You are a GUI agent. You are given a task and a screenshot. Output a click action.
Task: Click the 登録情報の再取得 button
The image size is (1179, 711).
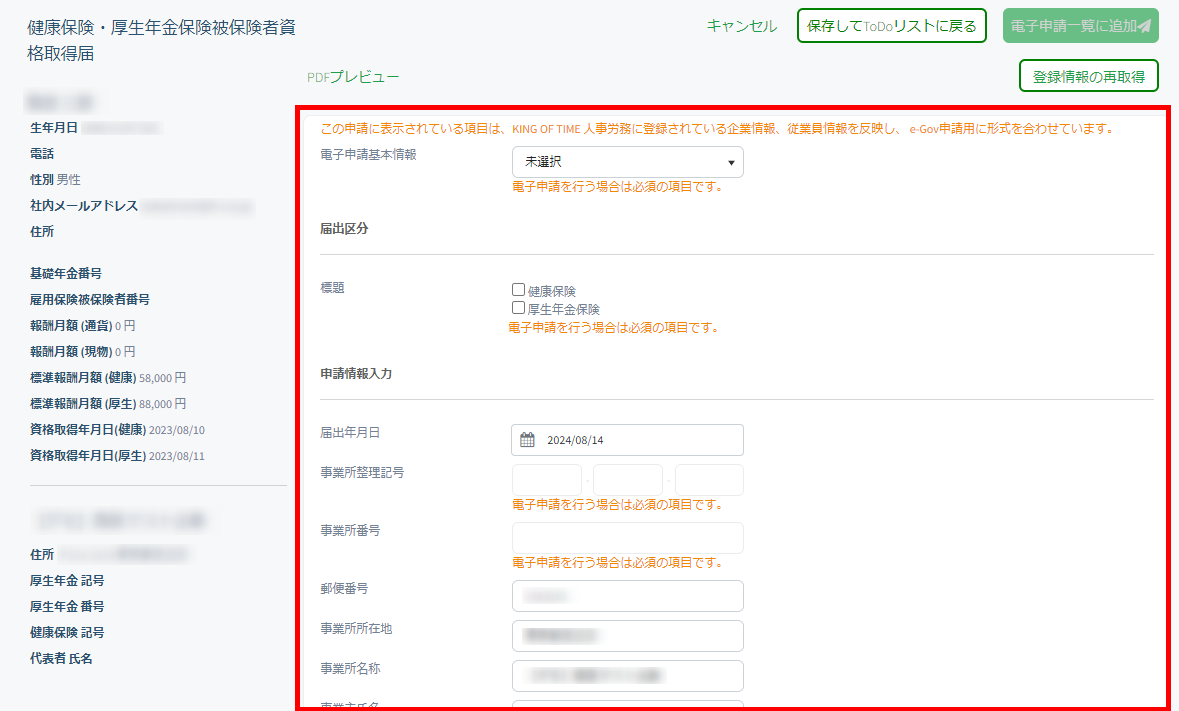coord(1088,76)
